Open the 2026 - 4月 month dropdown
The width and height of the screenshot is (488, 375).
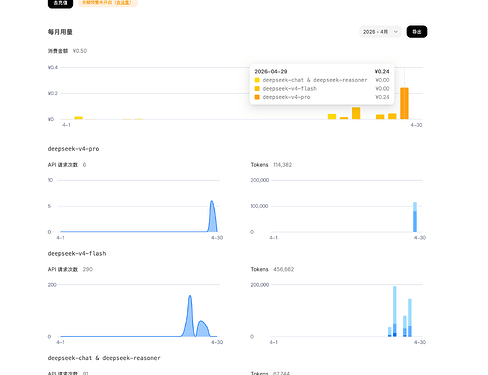(x=380, y=32)
